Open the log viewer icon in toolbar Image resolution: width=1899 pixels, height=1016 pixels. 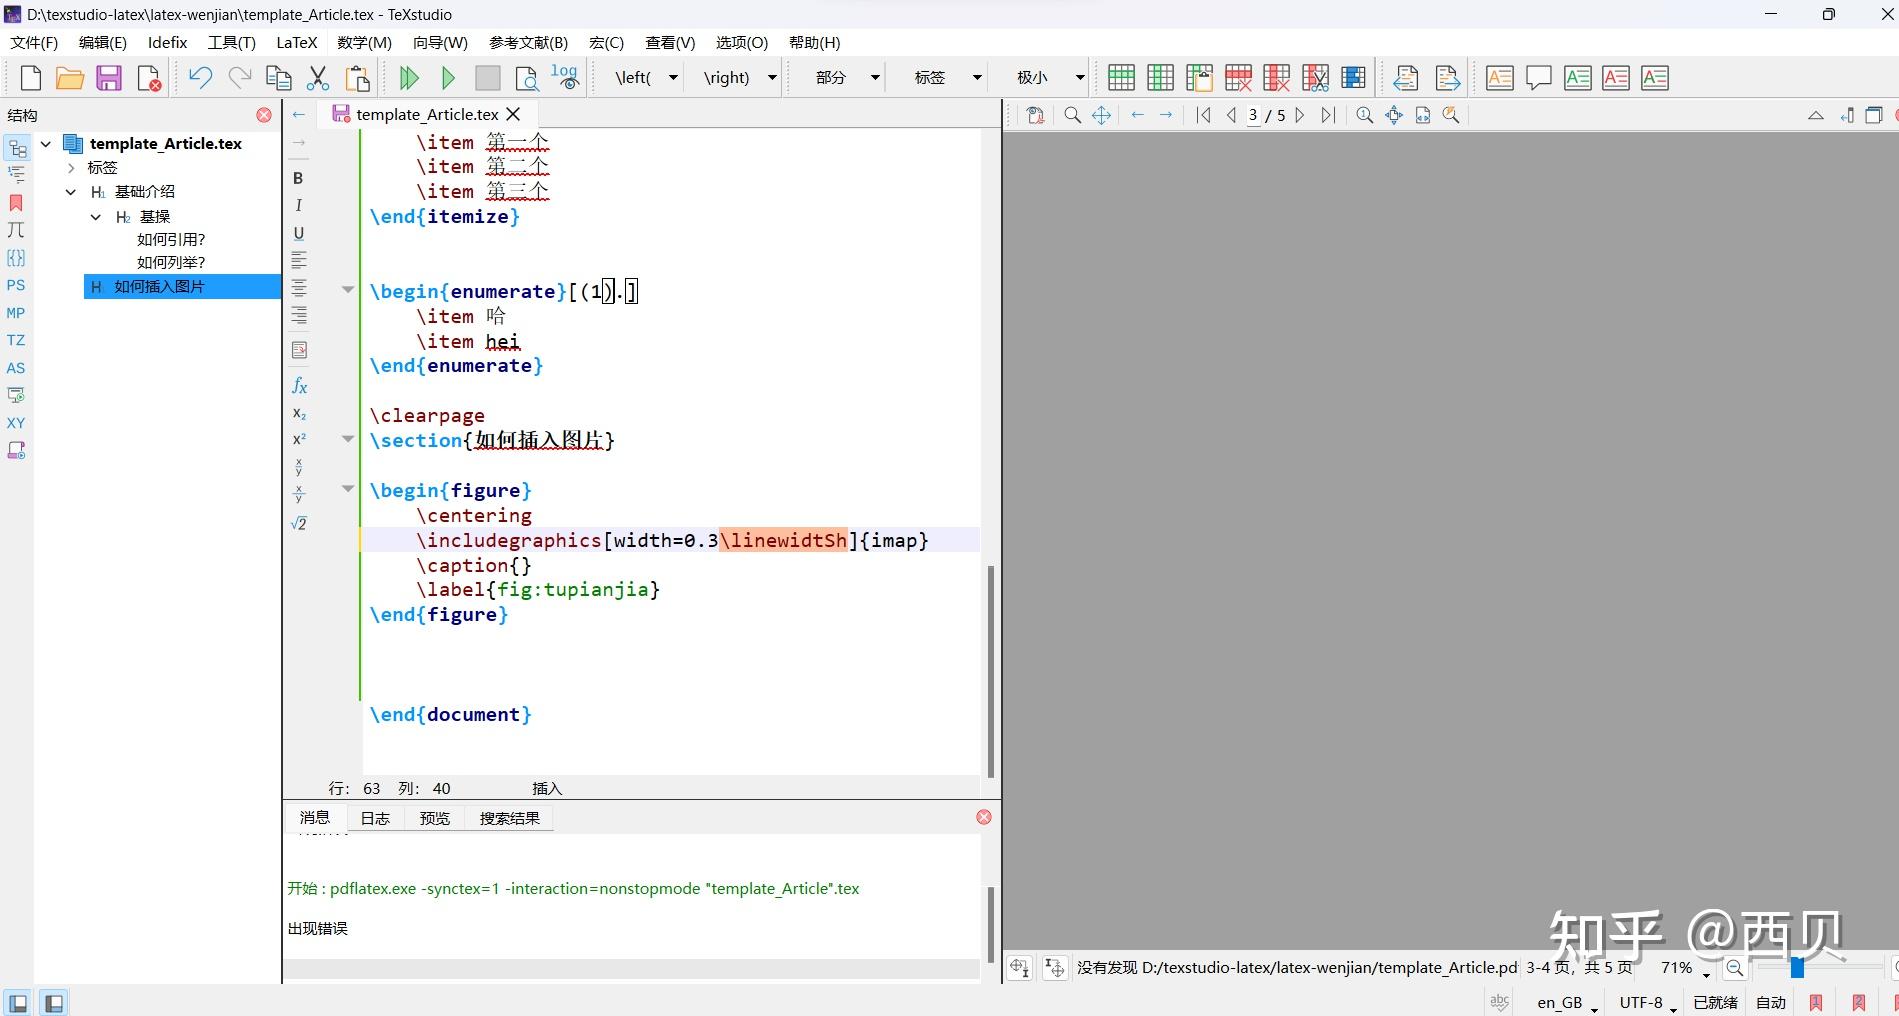tap(564, 75)
